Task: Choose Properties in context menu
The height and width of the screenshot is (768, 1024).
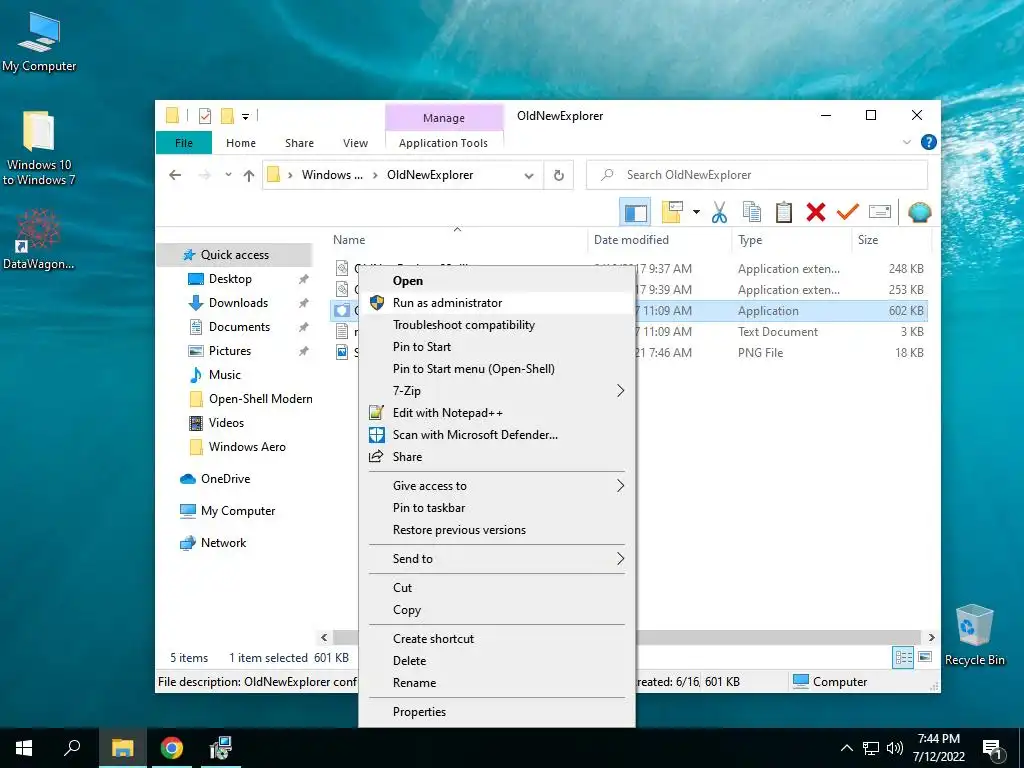Action: click(x=496, y=712)
